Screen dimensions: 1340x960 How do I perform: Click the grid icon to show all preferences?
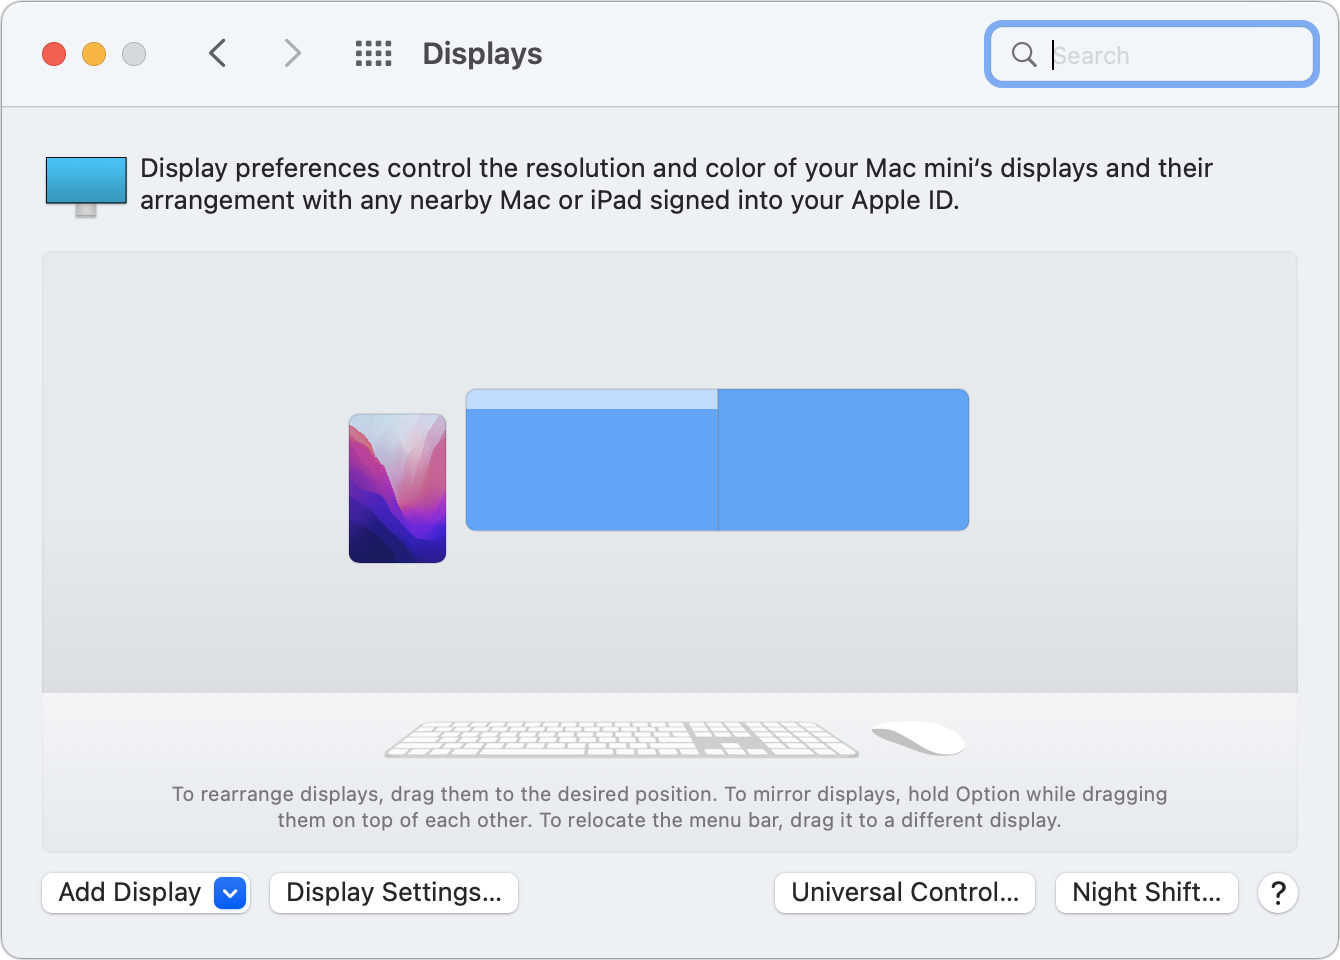(x=374, y=54)
